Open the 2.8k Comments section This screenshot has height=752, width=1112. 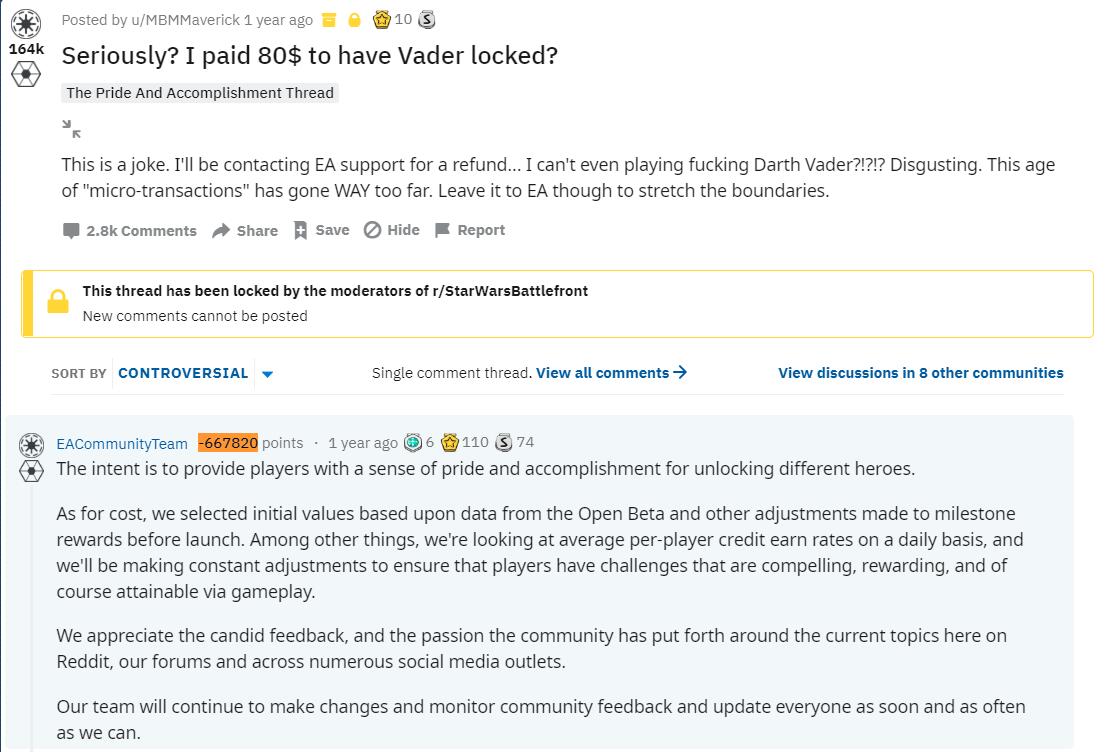pyautogui.click(x=130, y=230)
